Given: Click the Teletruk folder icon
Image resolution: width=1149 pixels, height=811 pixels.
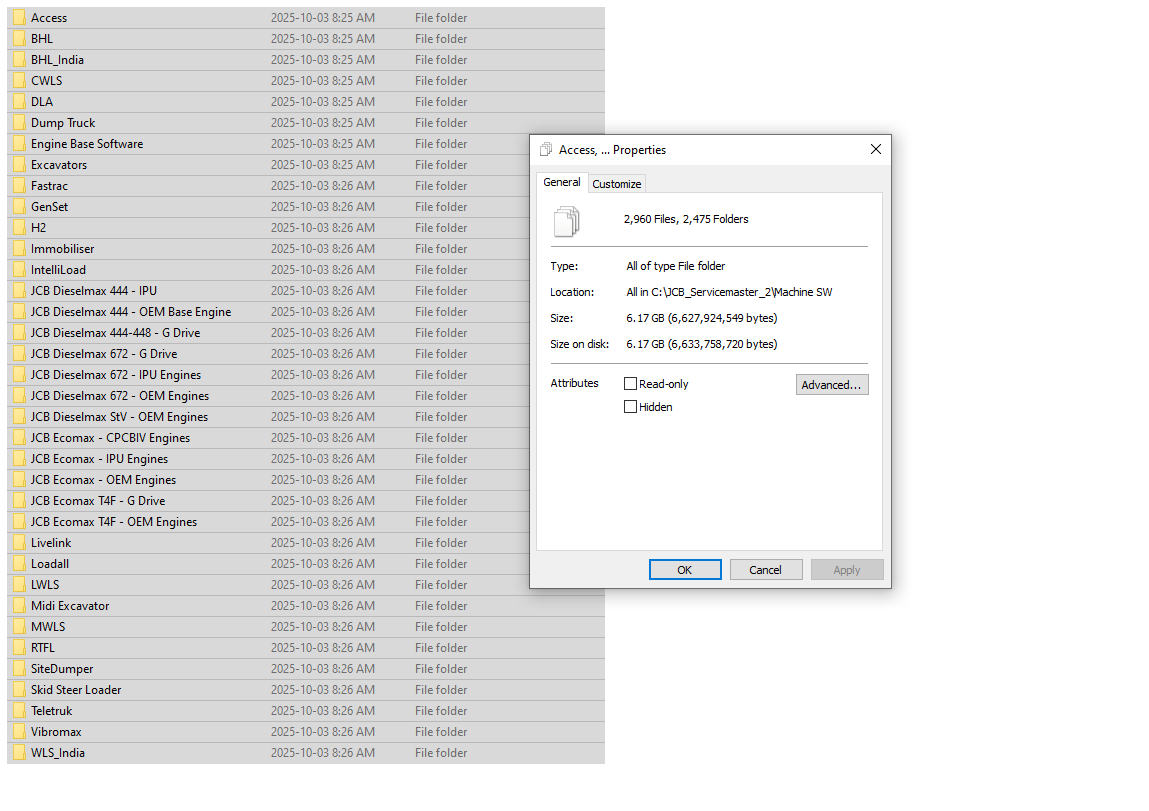Looking at the screenshot, I should (x=17, y=710).
